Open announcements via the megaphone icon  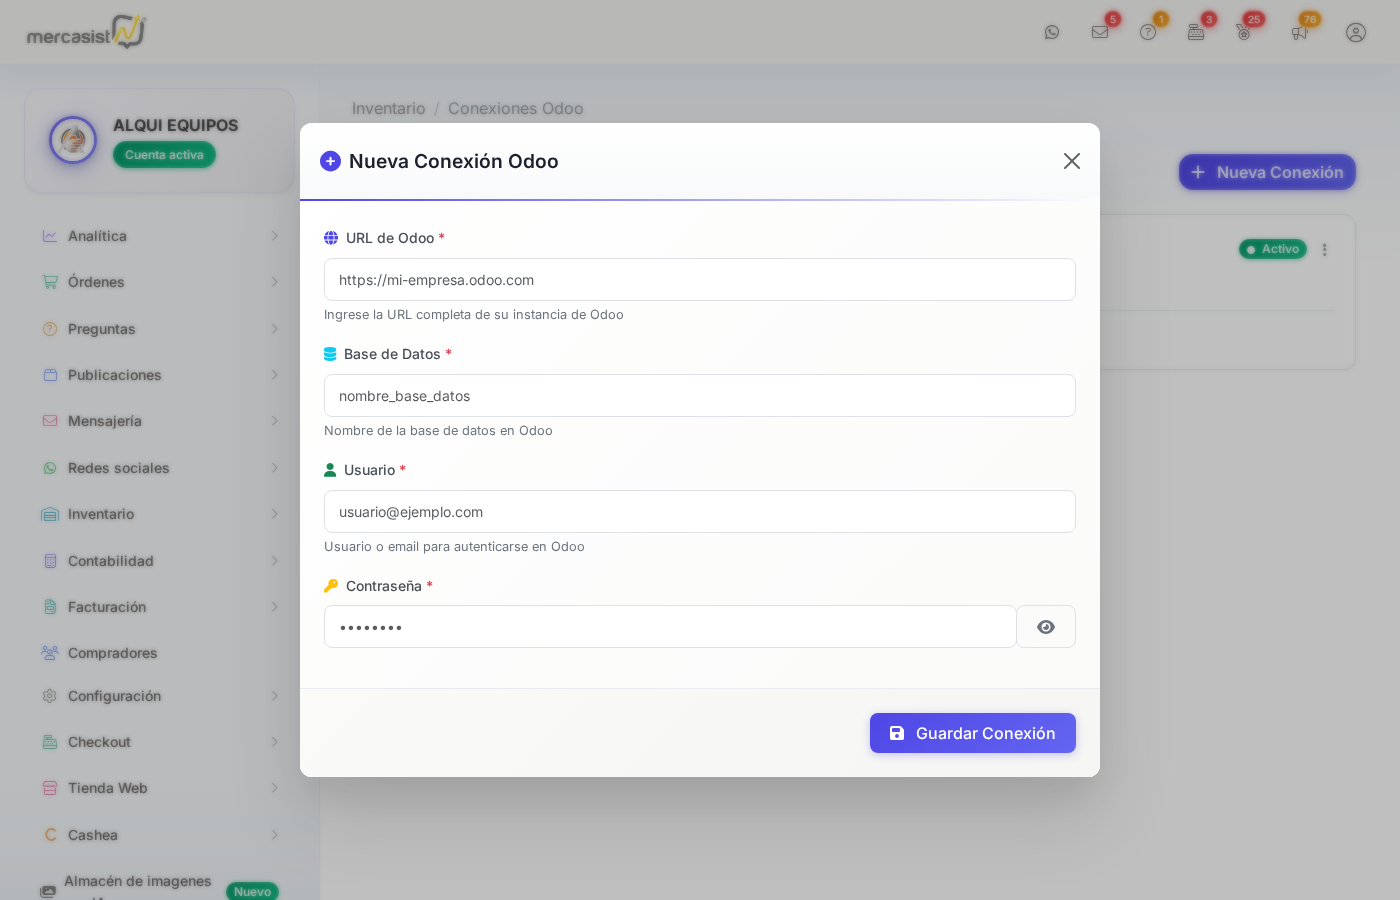pyautogui.click(x=1300, y=32)
